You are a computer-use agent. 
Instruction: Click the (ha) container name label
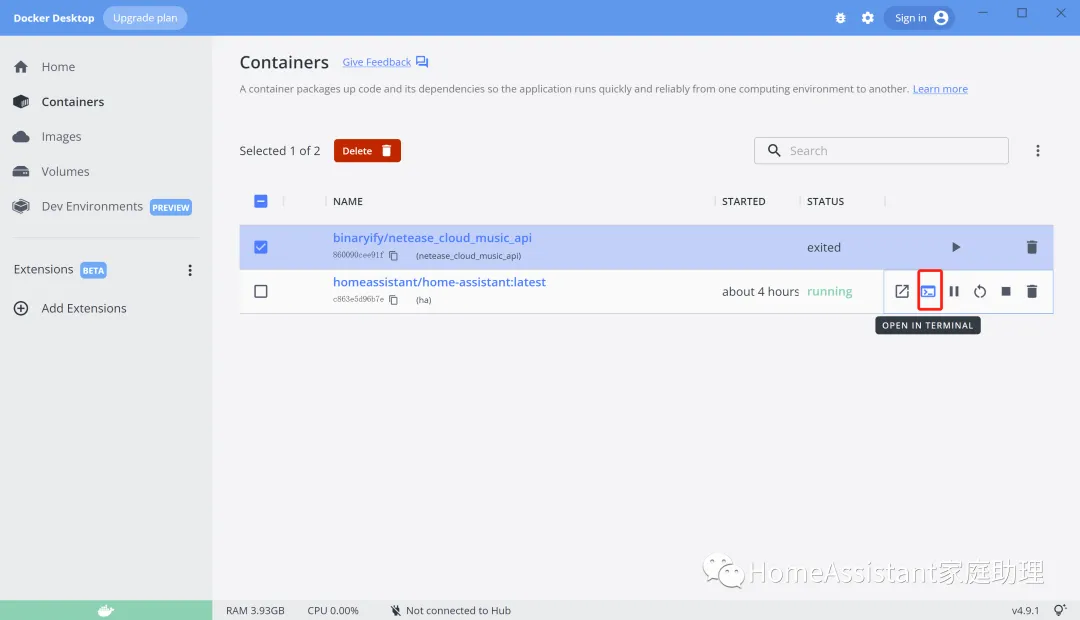424,300
